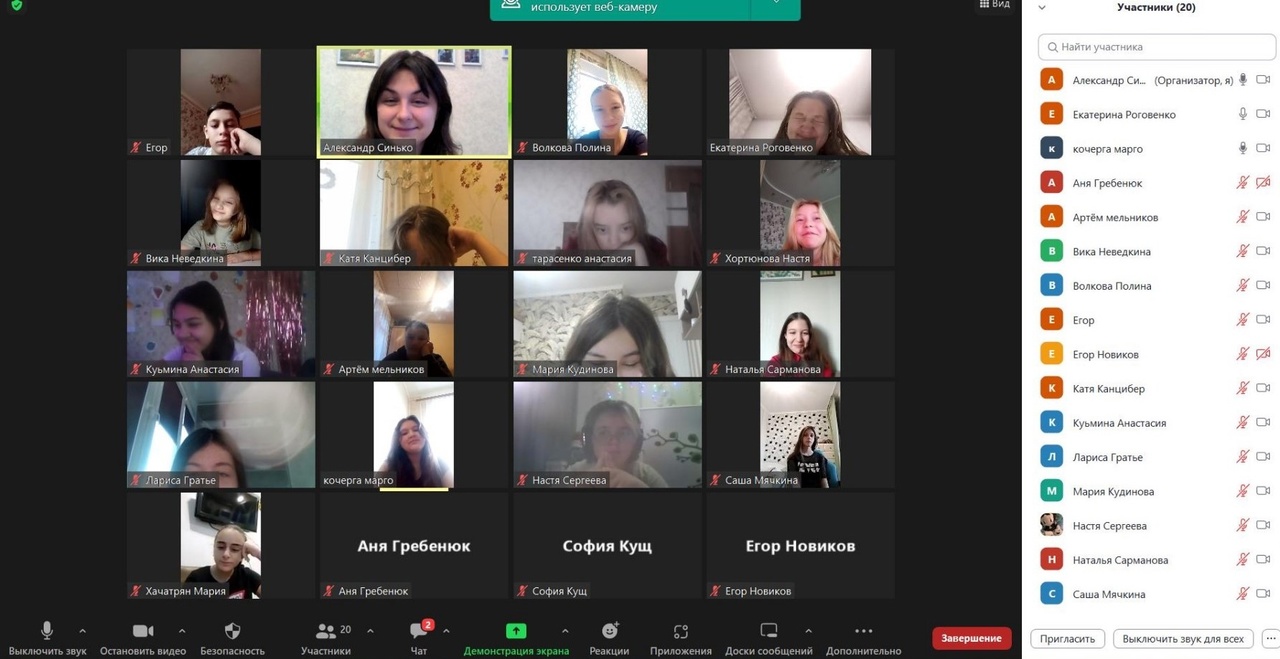1280x659 pixels.
Task: Open the Whiteboards (Доски сообщений) icon
Action: [x=769, y=631]
